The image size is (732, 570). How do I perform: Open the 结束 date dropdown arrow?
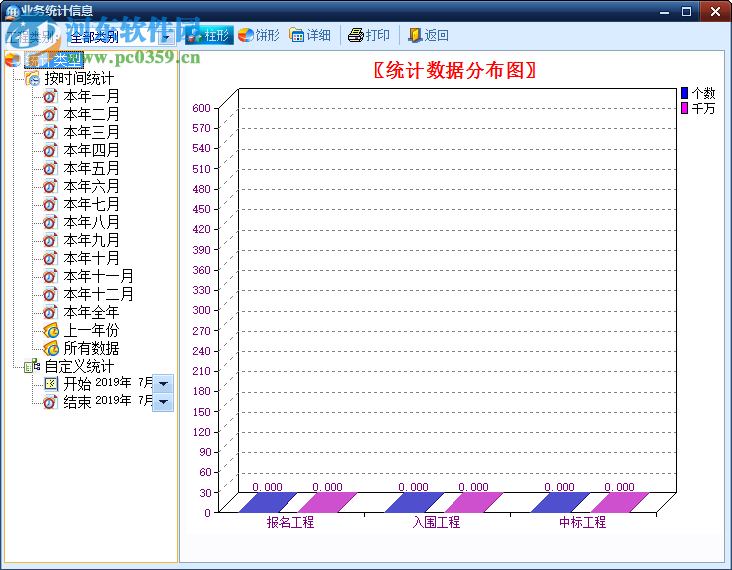[163, 402]
